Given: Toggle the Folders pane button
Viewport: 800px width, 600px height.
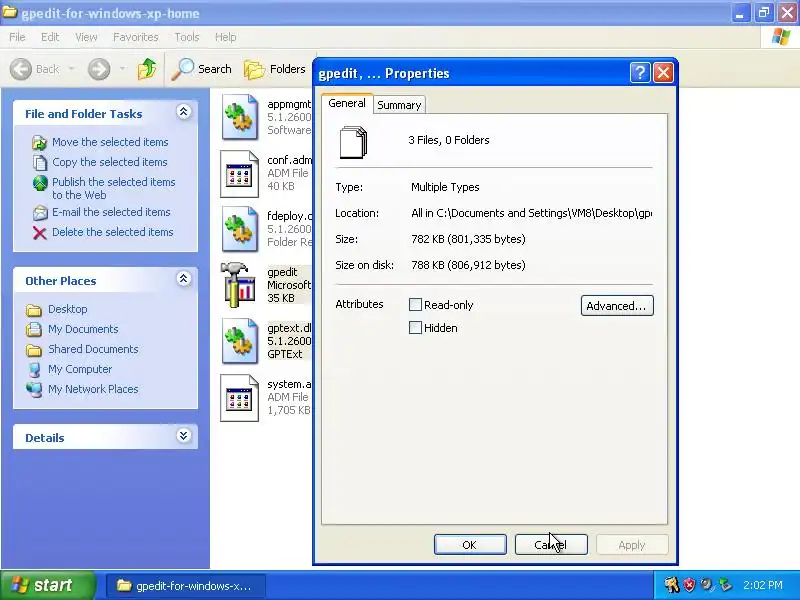Looking at the screenshot, I should coord(275,69).
